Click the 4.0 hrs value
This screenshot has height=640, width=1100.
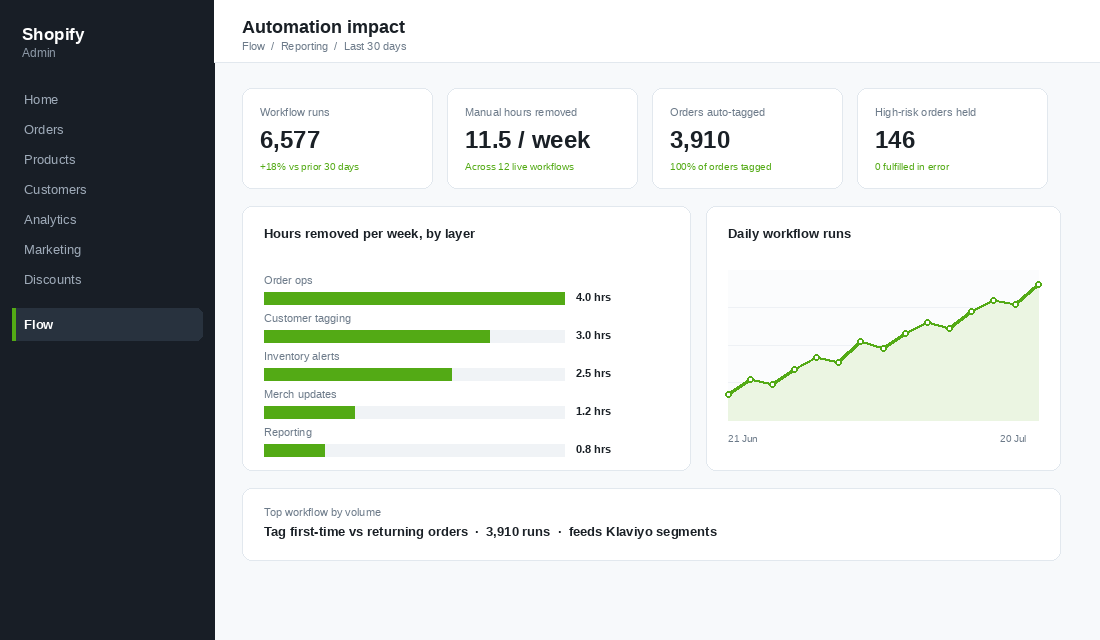coord(593,298)
